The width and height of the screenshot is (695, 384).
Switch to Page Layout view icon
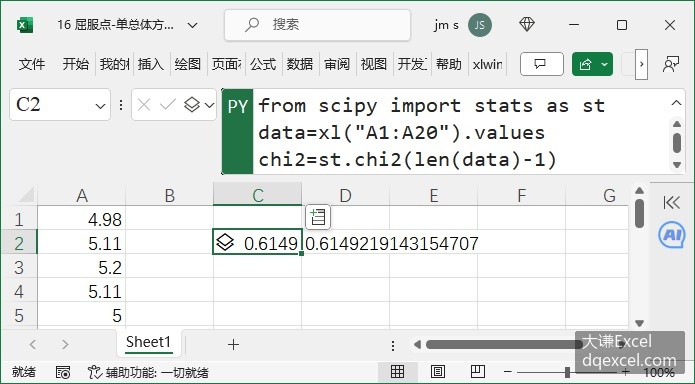[437, 372]
